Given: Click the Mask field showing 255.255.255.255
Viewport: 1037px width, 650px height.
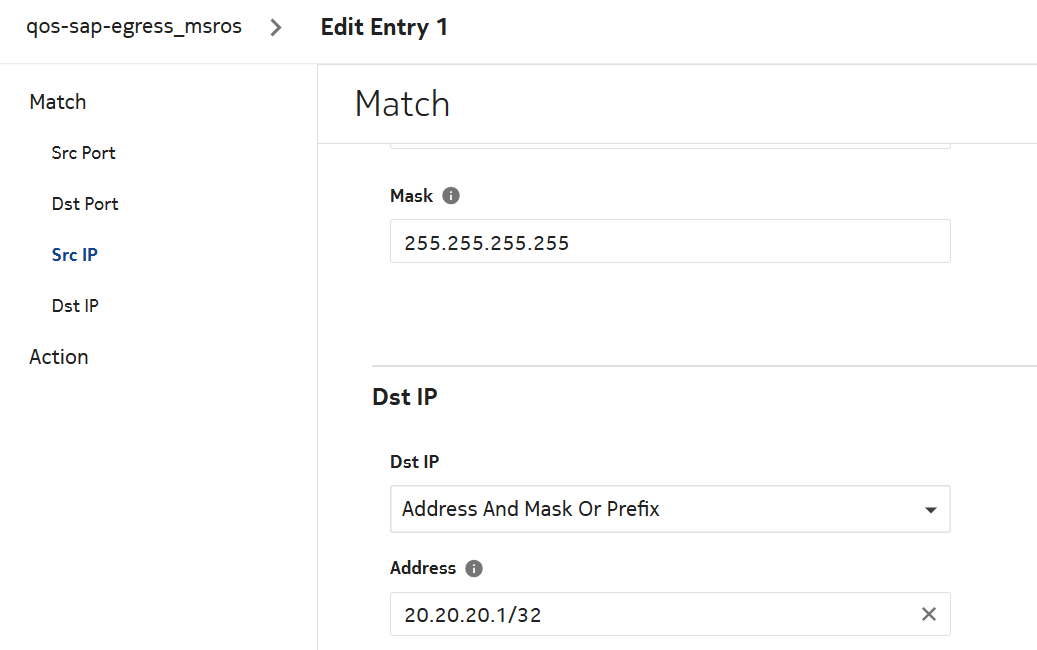Looking at the screenshot, I should click(x=669, y=242).
